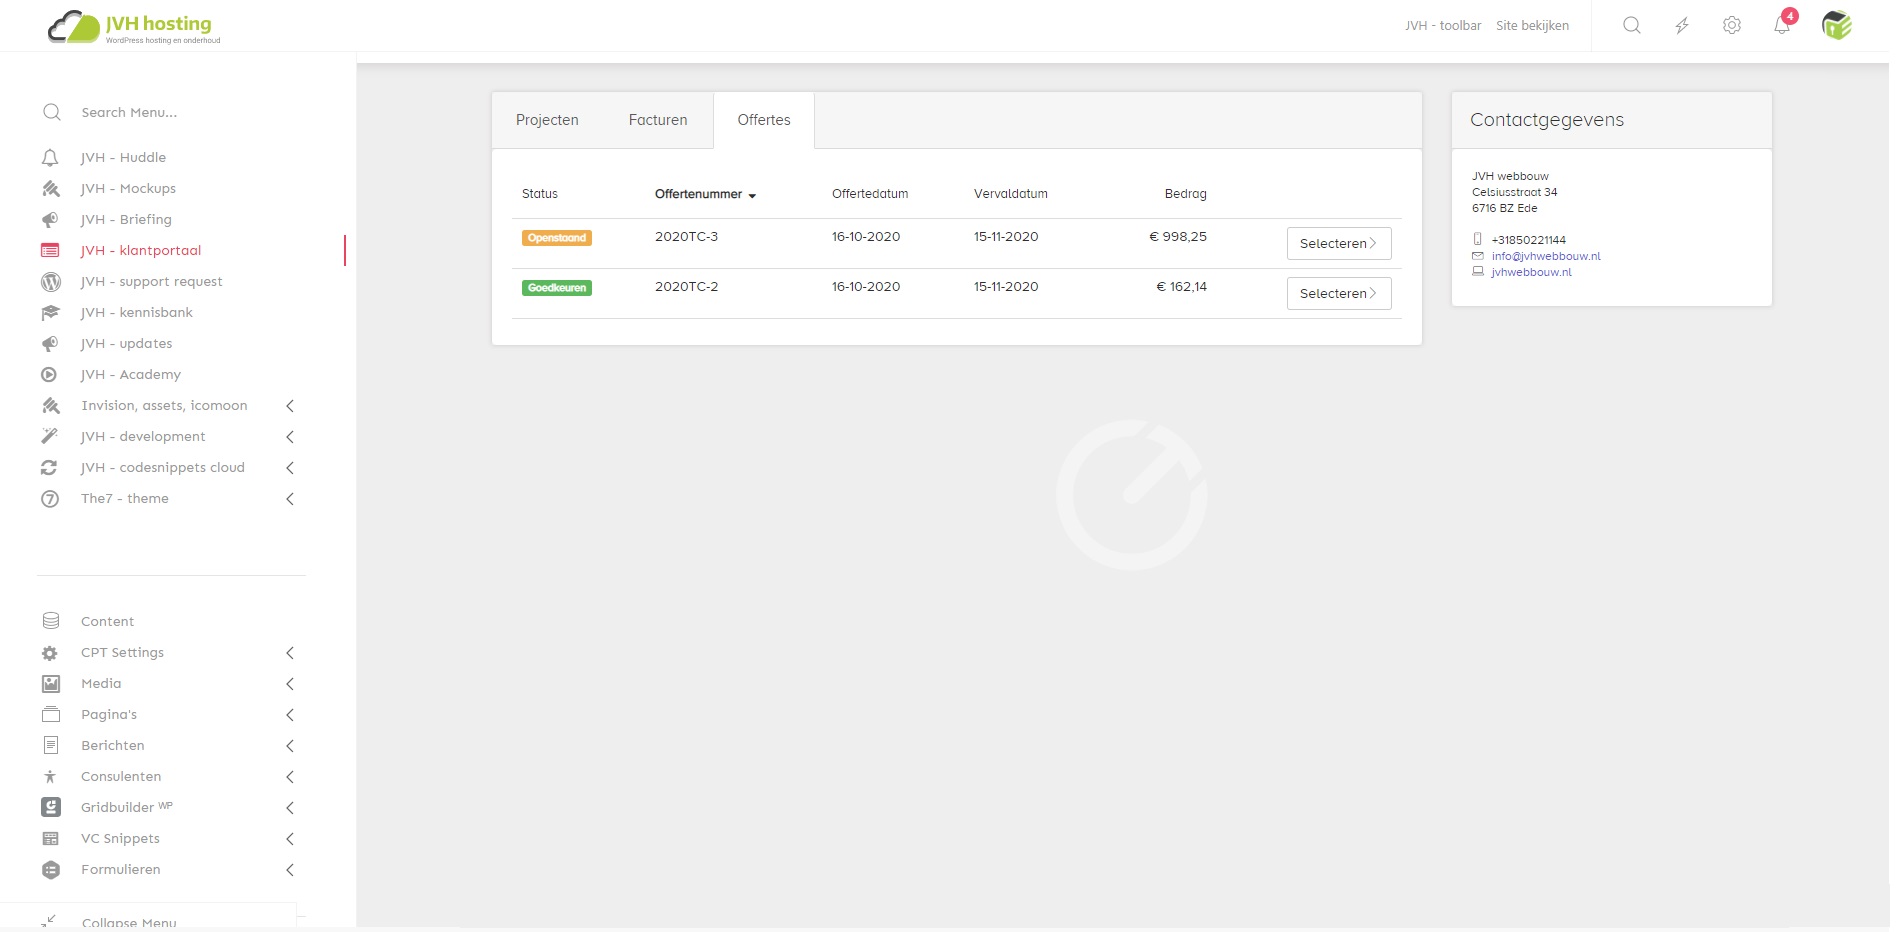Select quote 2020TC-2 with Selecteren button
1902x932 pixels.
tap(1338, 294)
